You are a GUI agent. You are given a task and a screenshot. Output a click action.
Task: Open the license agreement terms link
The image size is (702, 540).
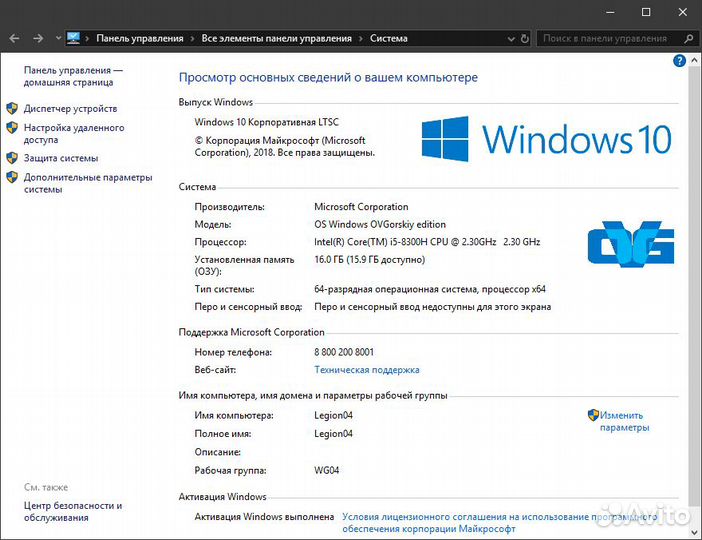499,523
